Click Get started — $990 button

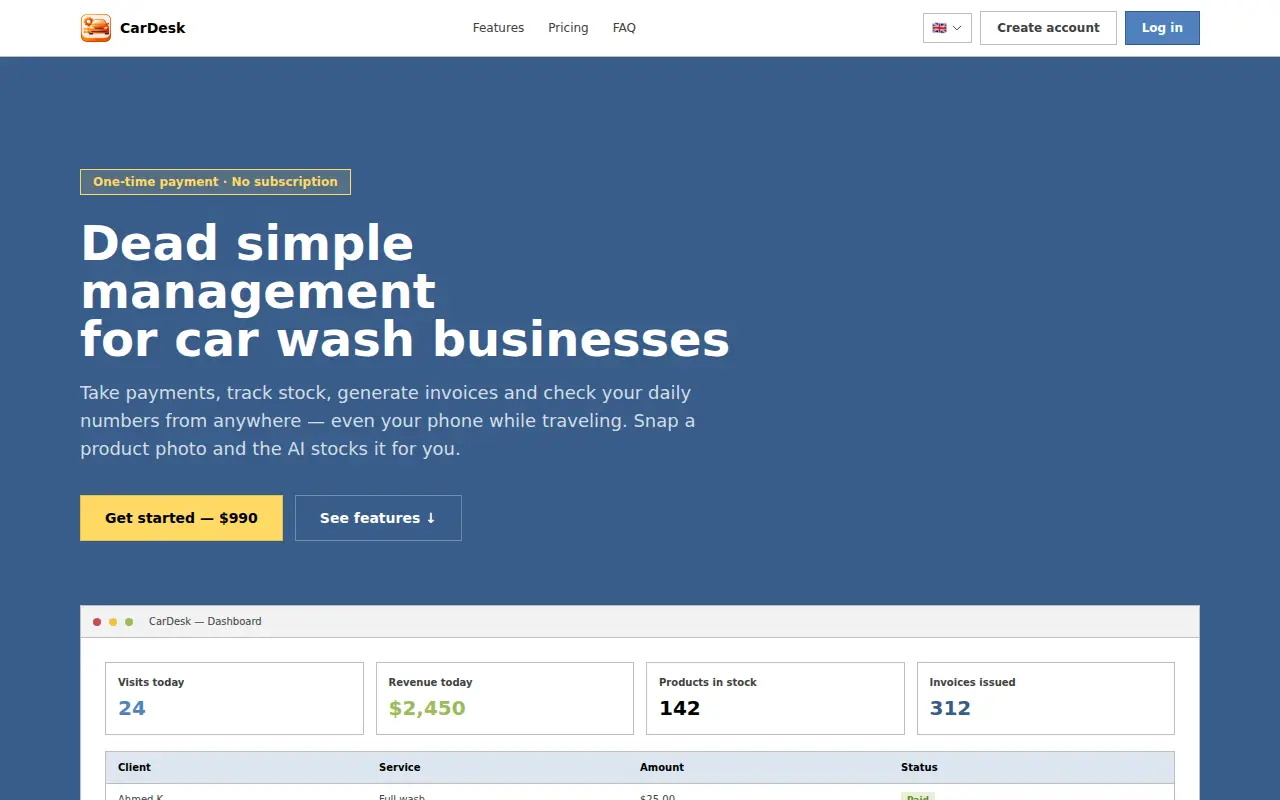[181, 518]
